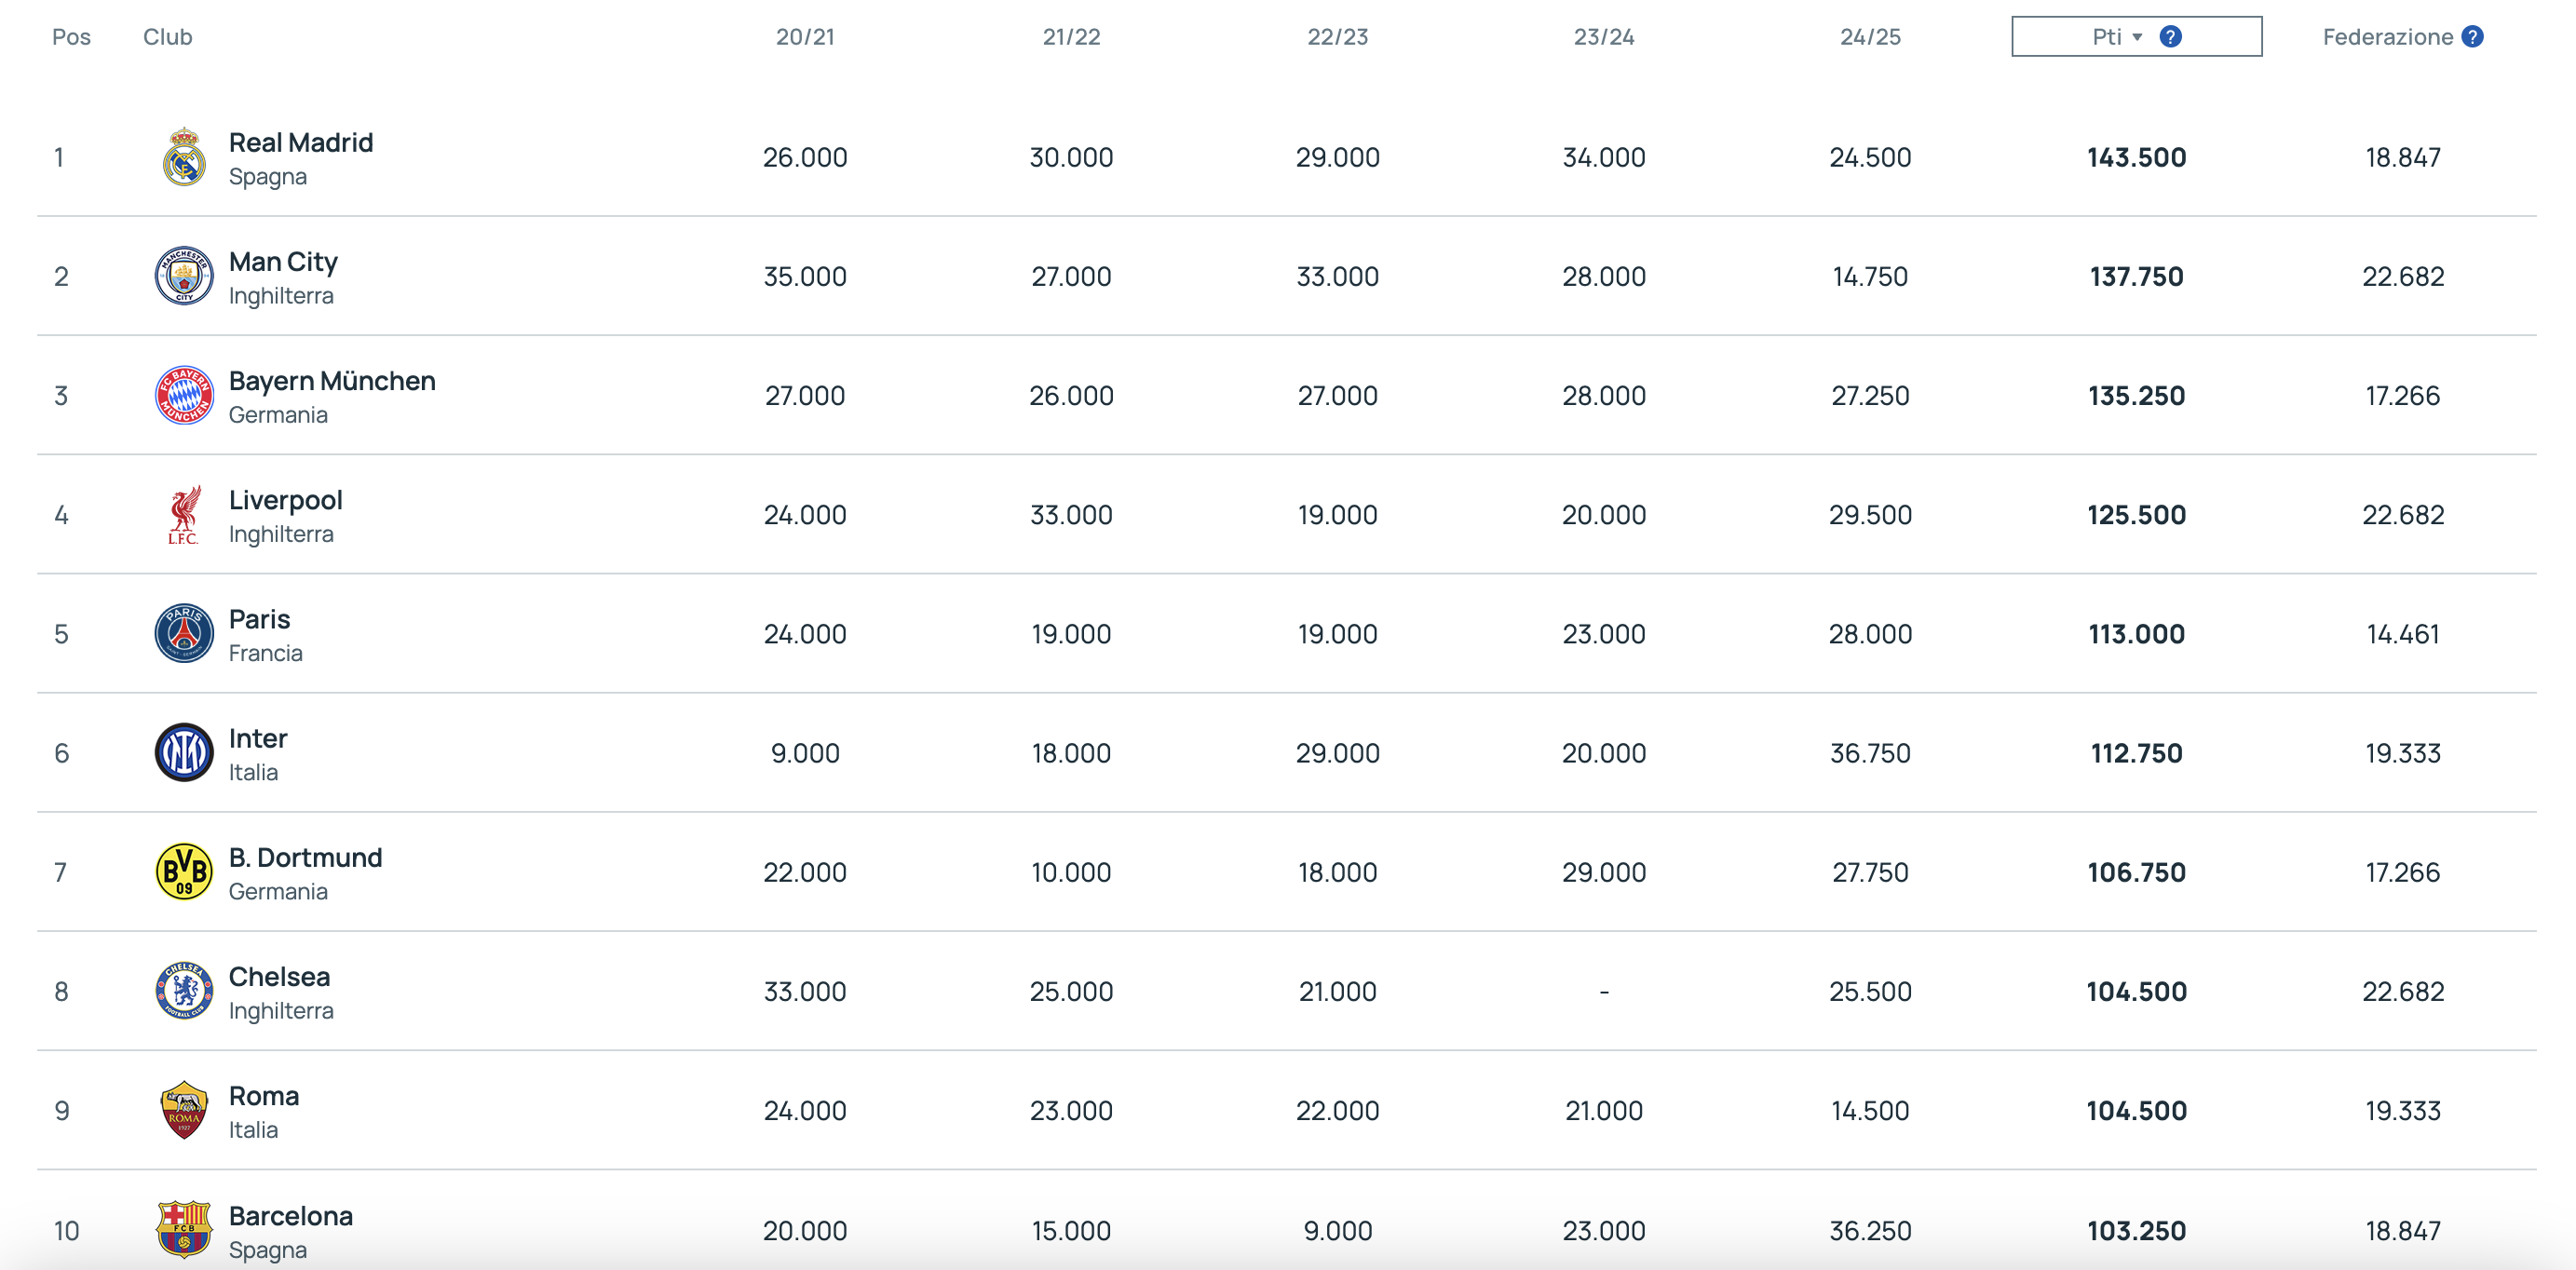2576x1270 pixels.
Task: Open the B. Dortmund club link
Action: (x=305, y=857)
